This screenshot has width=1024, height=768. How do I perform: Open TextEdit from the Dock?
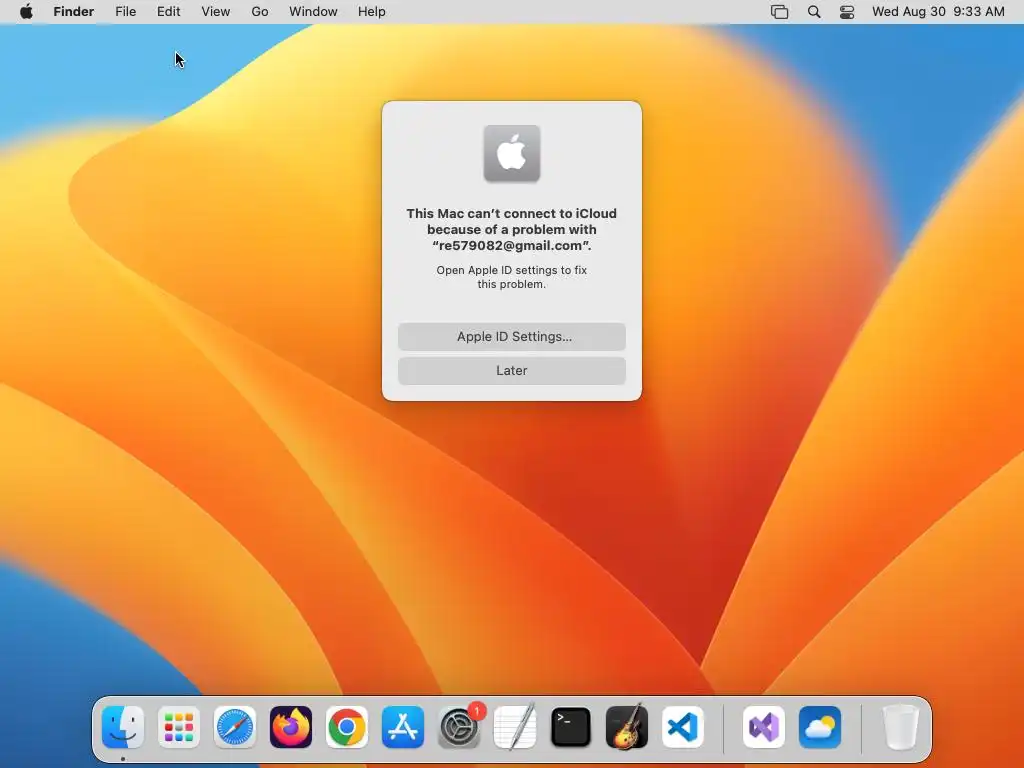click(x=515, y=727)
